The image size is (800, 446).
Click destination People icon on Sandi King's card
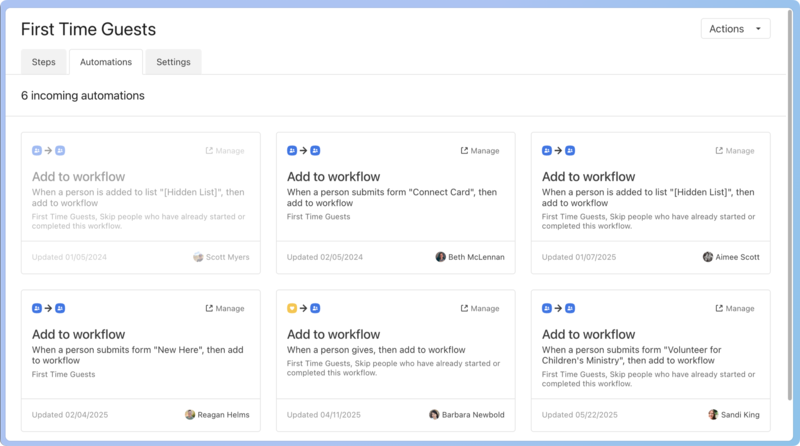click(570, 308)
